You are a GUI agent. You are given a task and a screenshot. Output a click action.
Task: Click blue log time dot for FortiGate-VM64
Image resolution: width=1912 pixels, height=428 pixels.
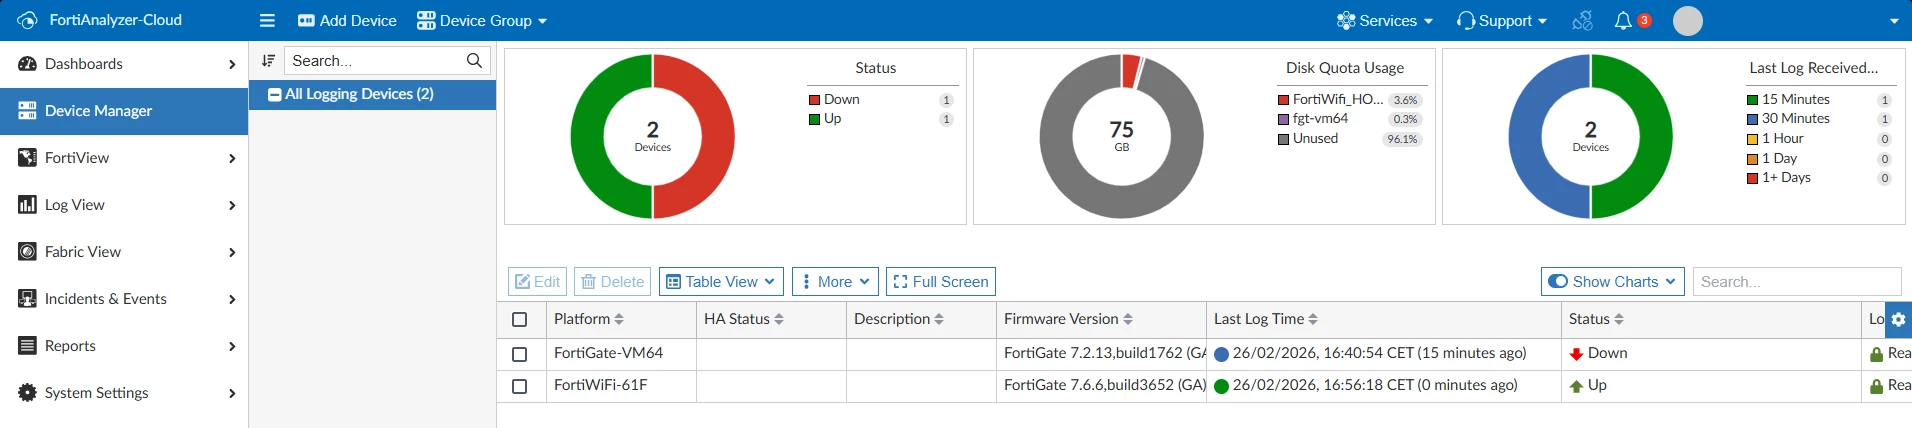tap(1221, 354)
